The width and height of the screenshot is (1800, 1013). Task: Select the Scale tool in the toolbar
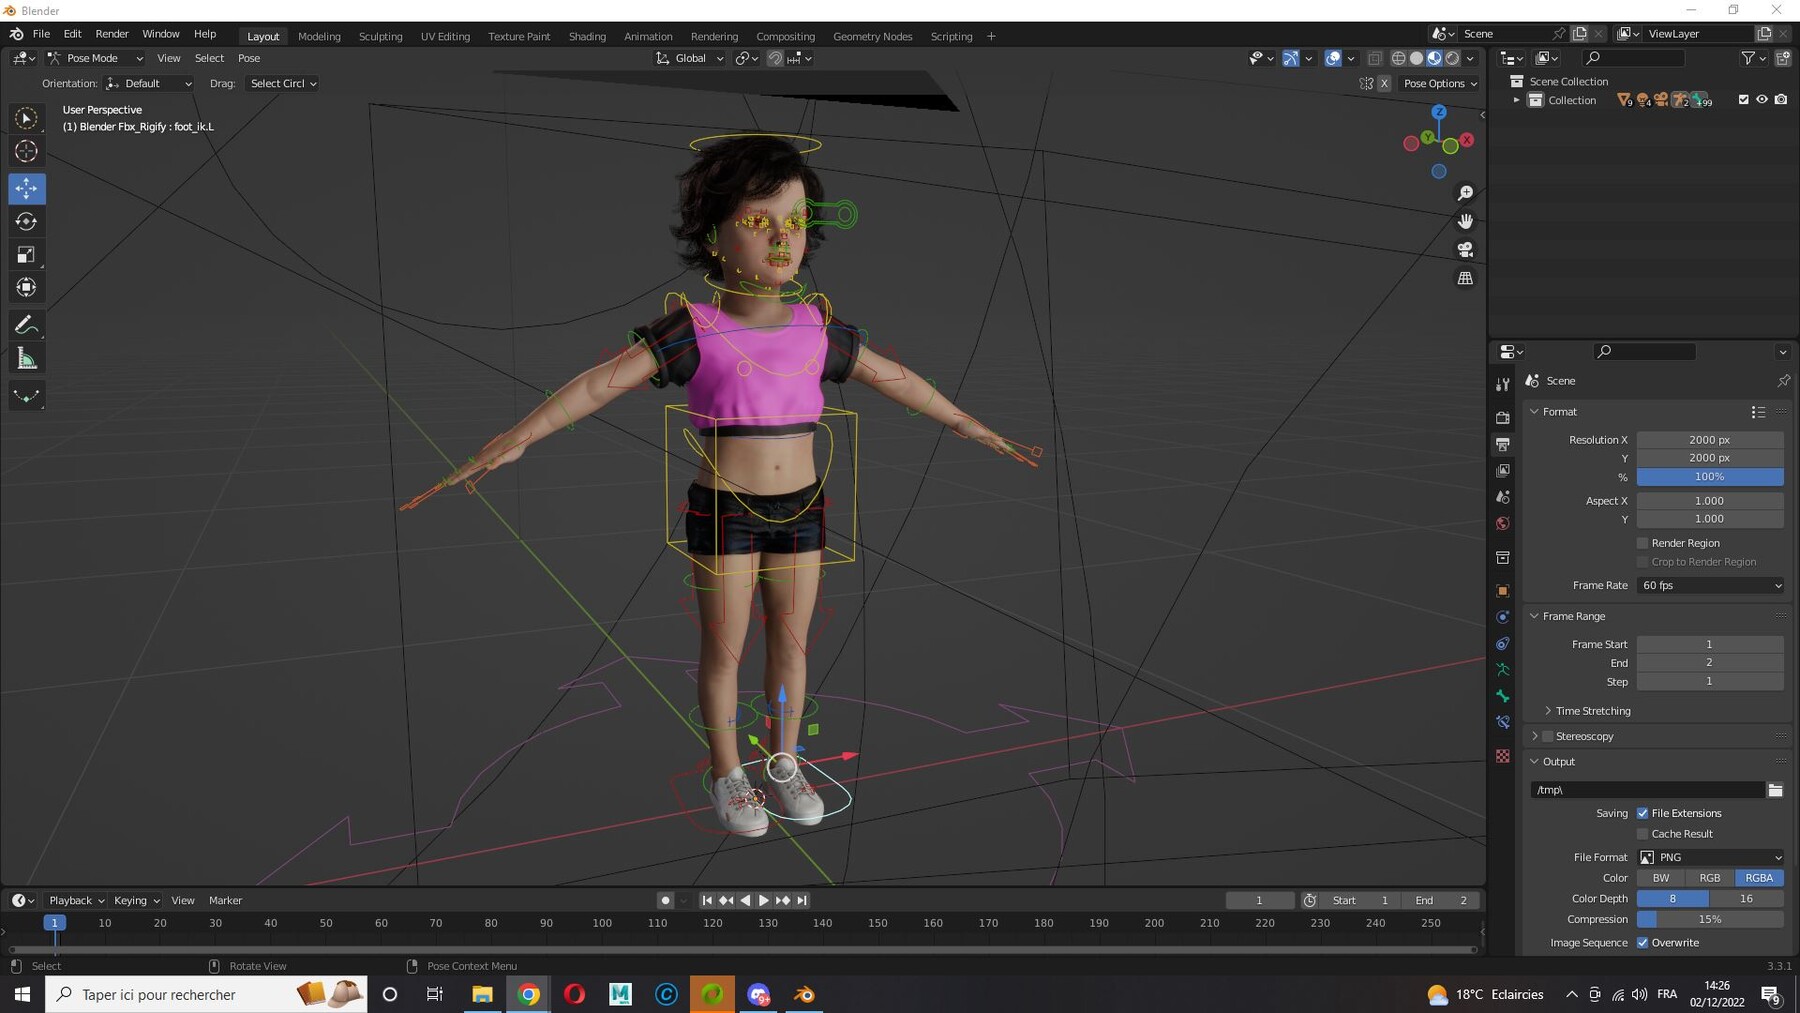pyautogui.click(x=27, y=254)
